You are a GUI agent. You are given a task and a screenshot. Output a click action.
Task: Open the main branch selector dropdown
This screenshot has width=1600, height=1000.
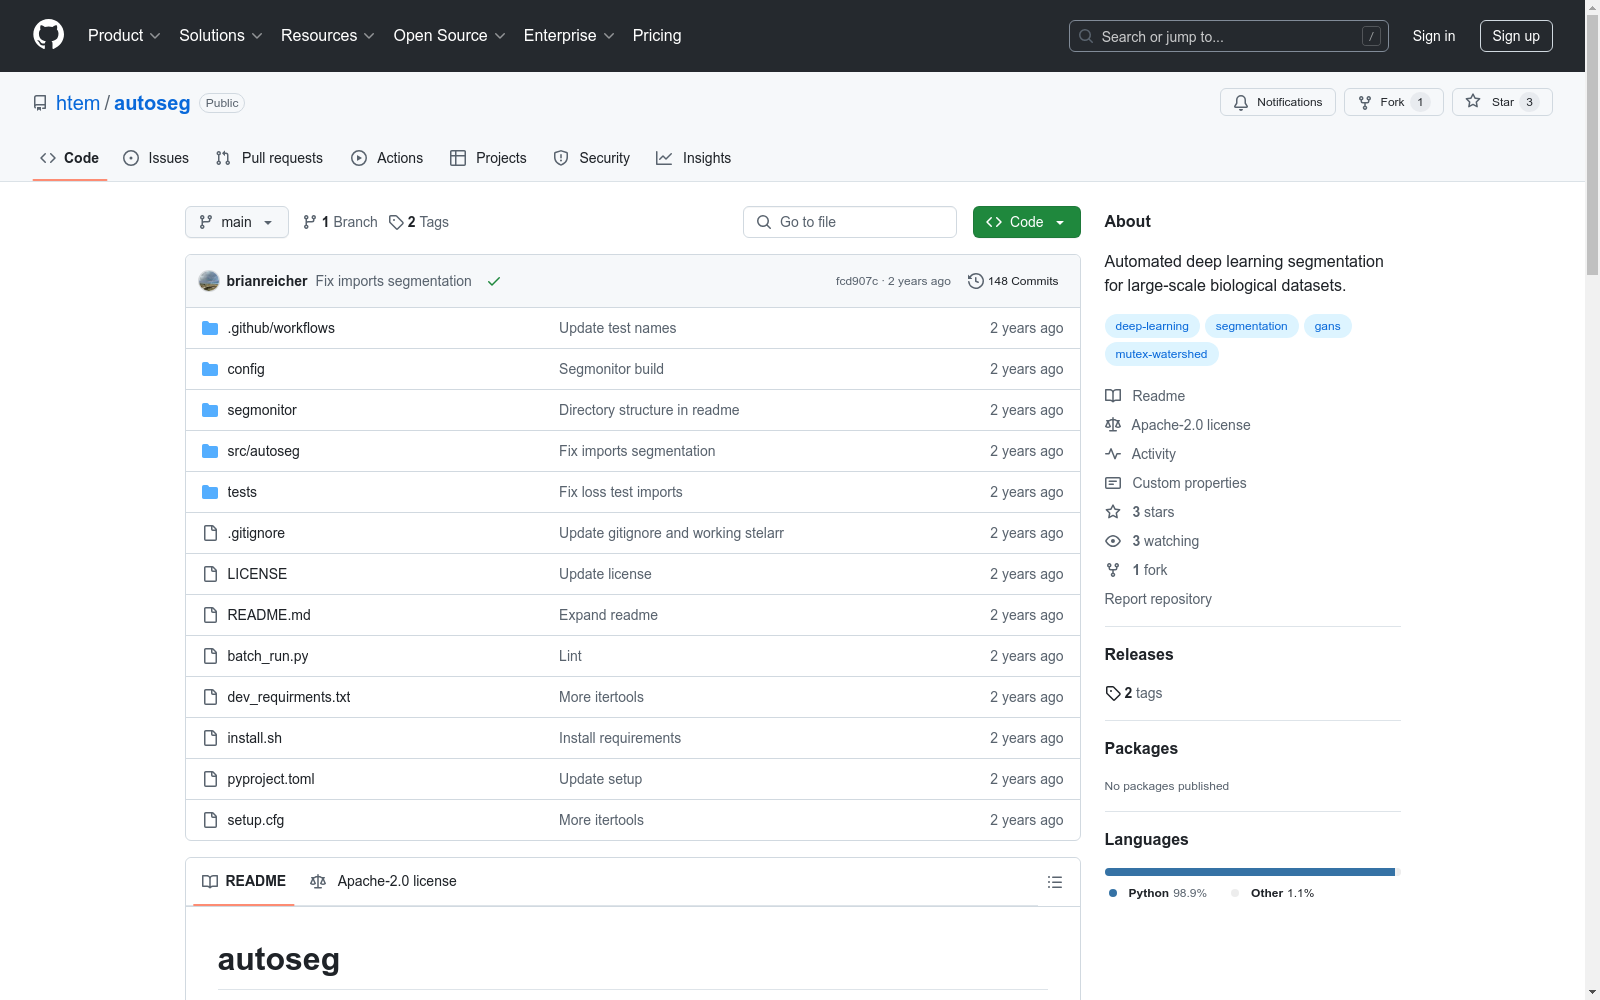[x=237, y=222]
